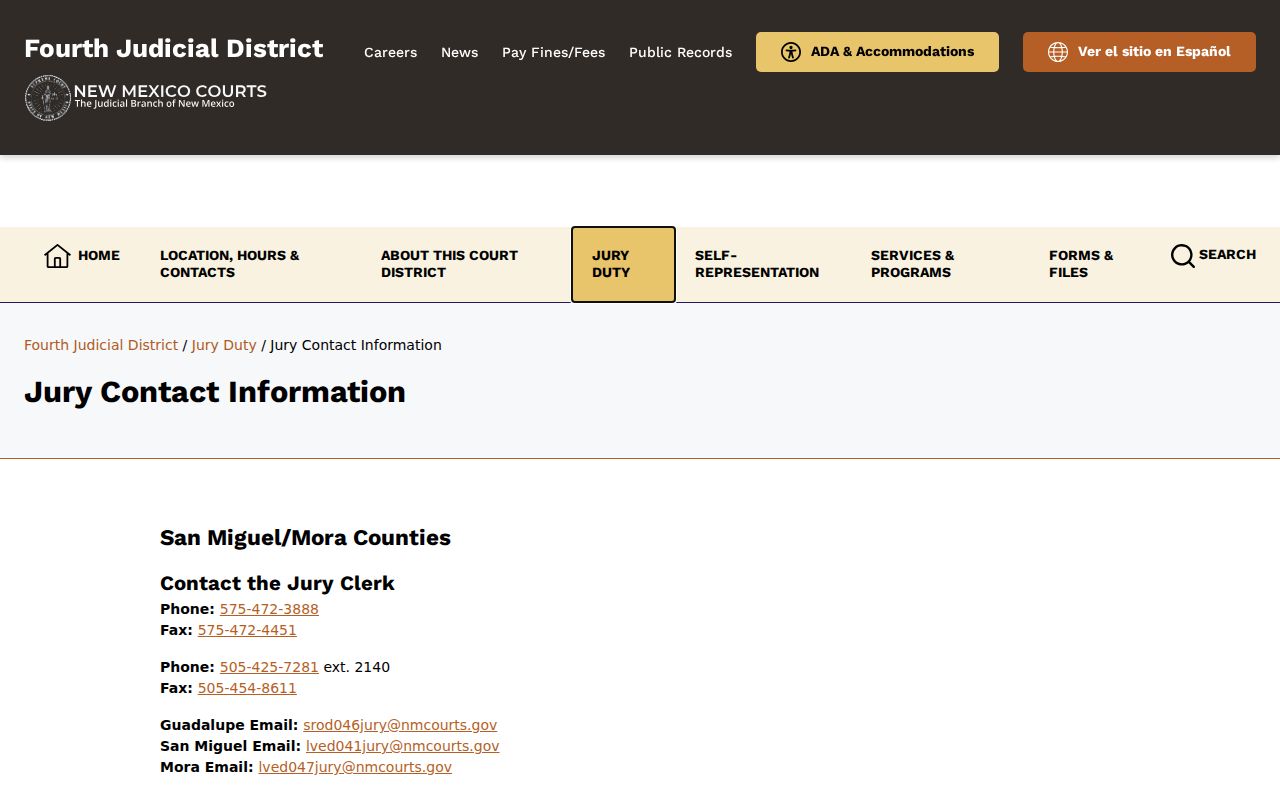Call phone number 575-472-3888
This screenshot has width=1280, height=800.
click(x=269, y=609)
